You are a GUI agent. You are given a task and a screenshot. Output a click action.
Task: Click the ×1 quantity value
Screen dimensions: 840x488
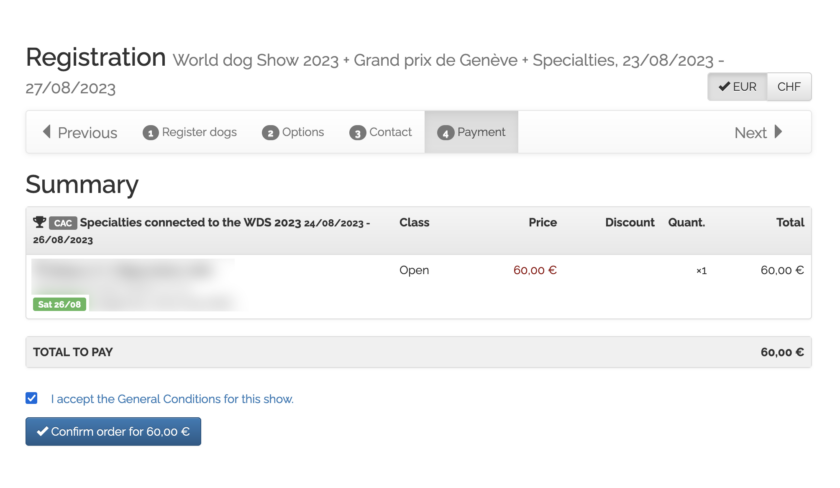pyautogui.click(x=701, y=271)
